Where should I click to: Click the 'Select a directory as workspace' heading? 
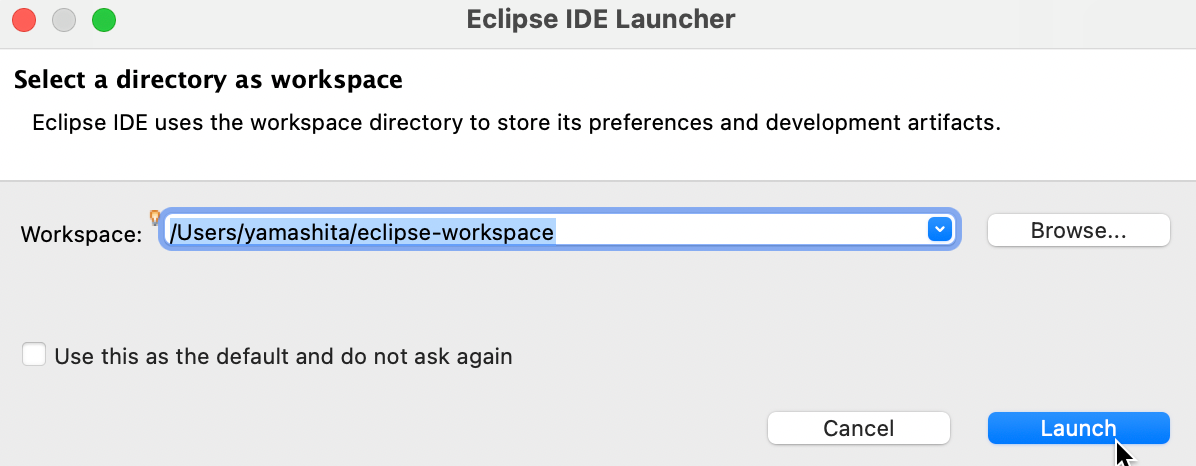point(208,79)
